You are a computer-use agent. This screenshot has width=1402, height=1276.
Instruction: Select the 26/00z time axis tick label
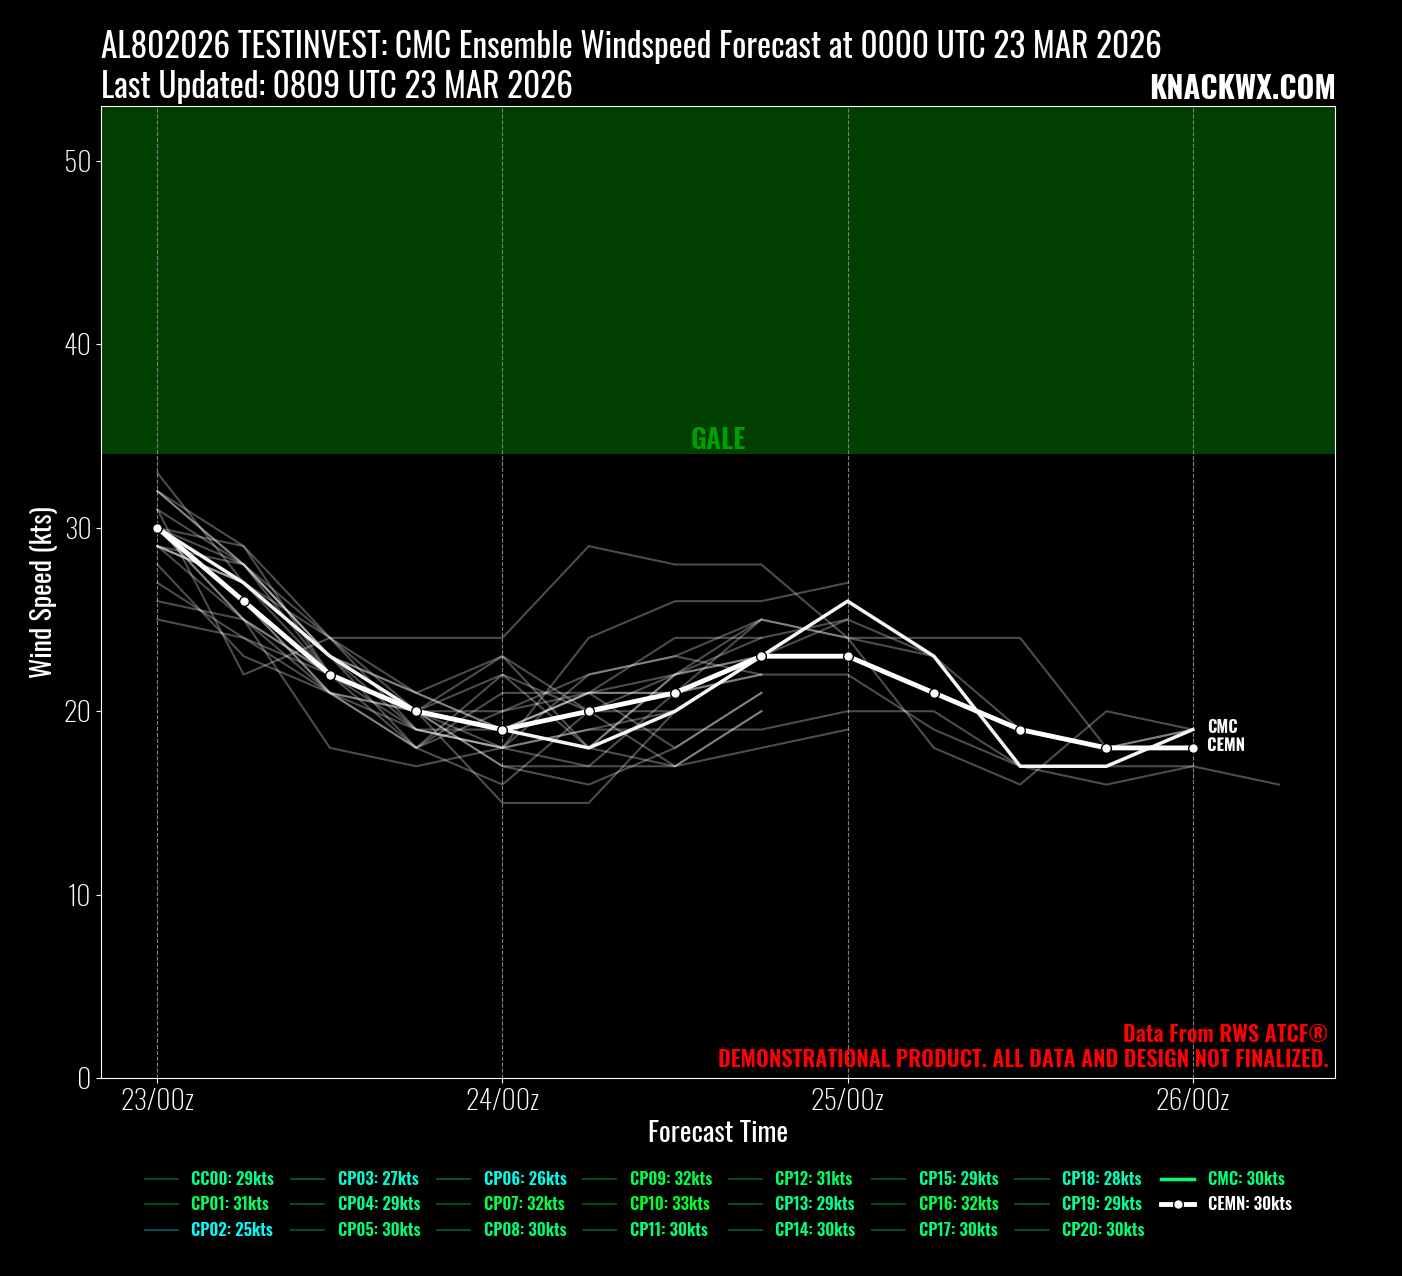coord(1192,1100)
